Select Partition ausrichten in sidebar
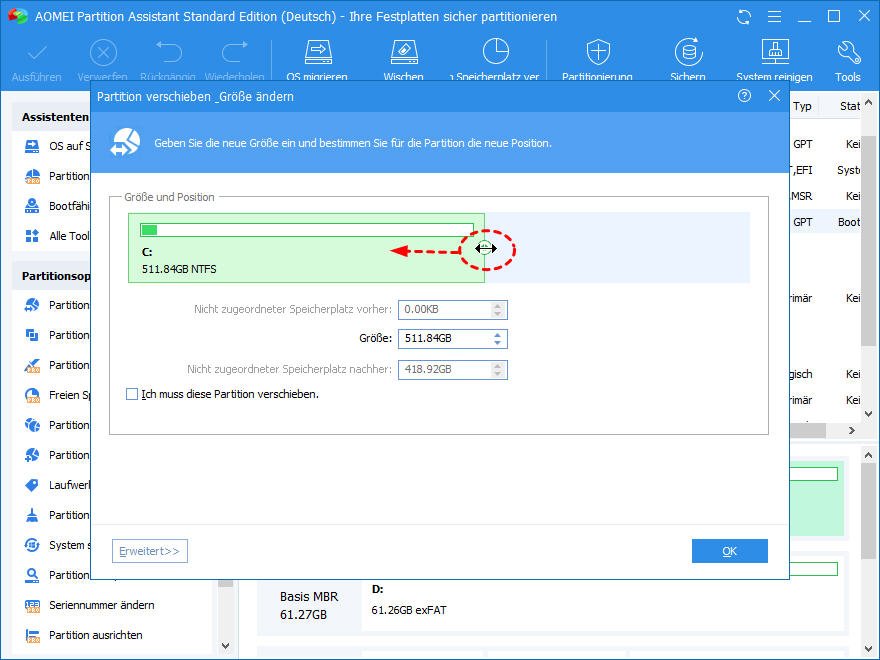This screenshot has width=880, height=660. pos(95,635)
